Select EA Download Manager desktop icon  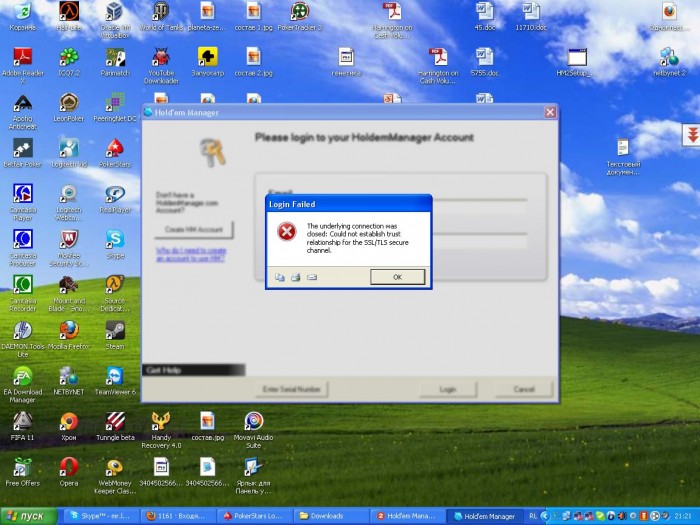(x=22, y=385)
